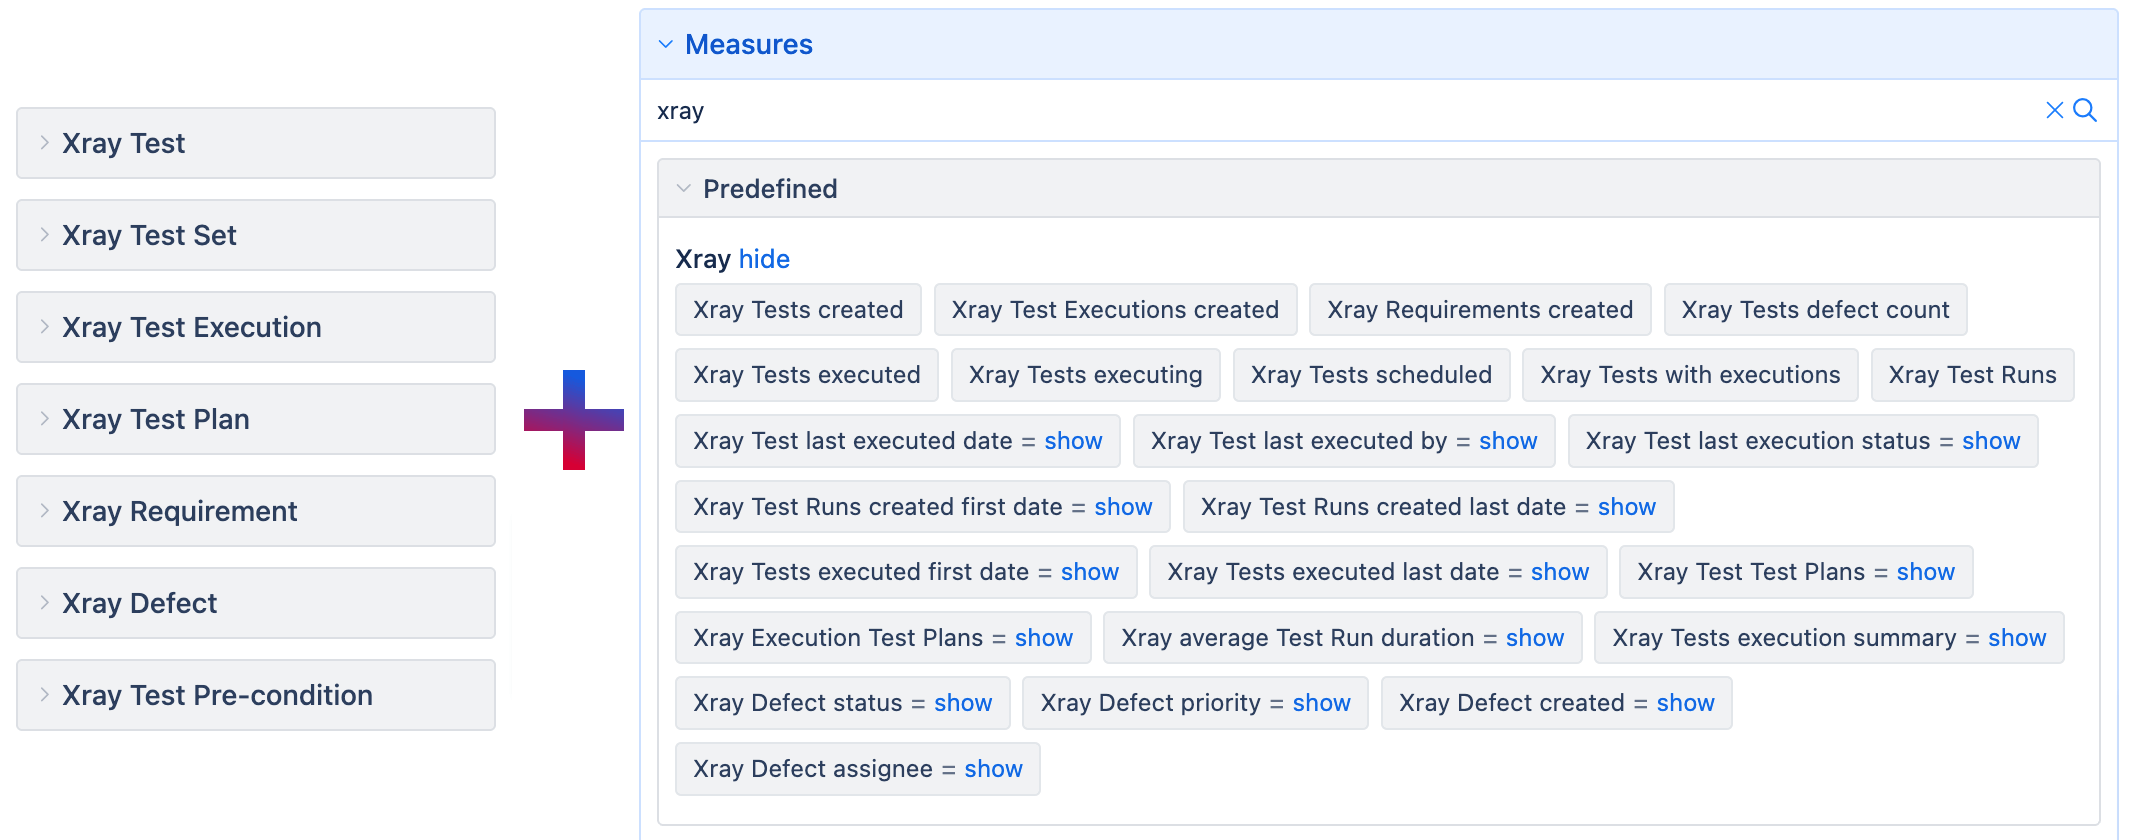2130x840 pixels.
Task: Expand the Xray Defect dimension
Action: pos(45,603)
